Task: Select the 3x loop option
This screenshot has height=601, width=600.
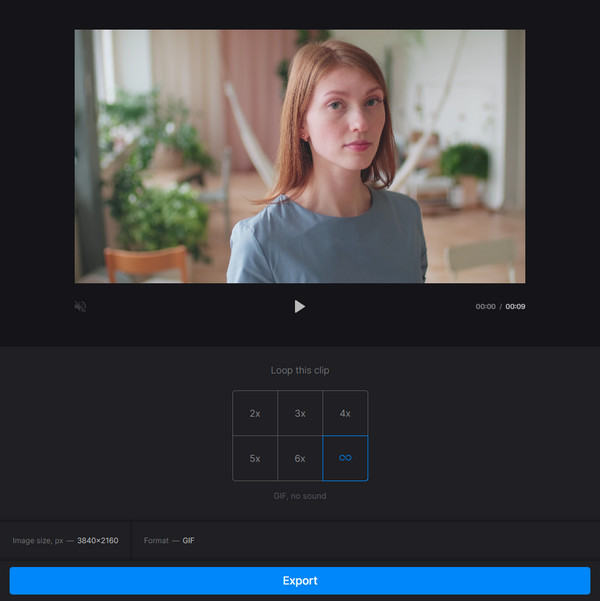Action: [300, 413]
